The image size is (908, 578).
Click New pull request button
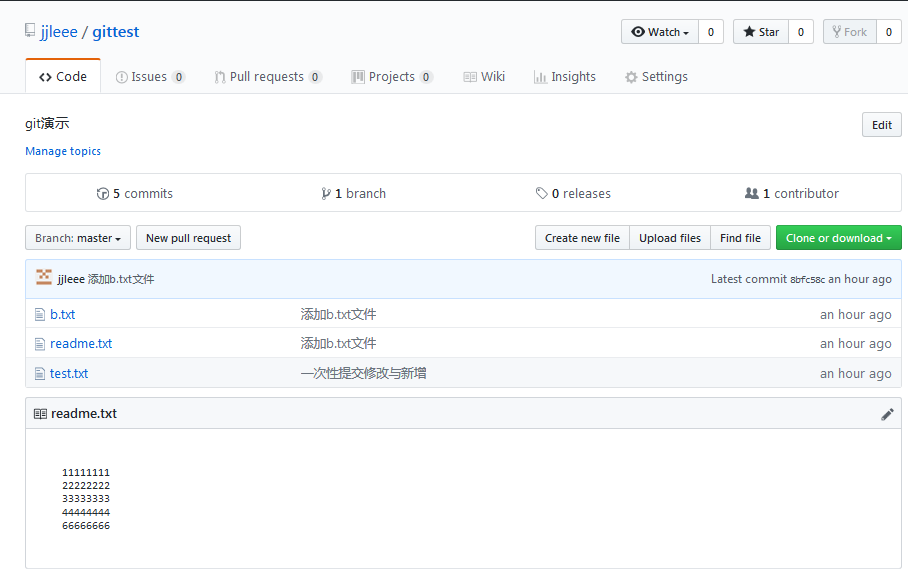(x=188, y=238)
